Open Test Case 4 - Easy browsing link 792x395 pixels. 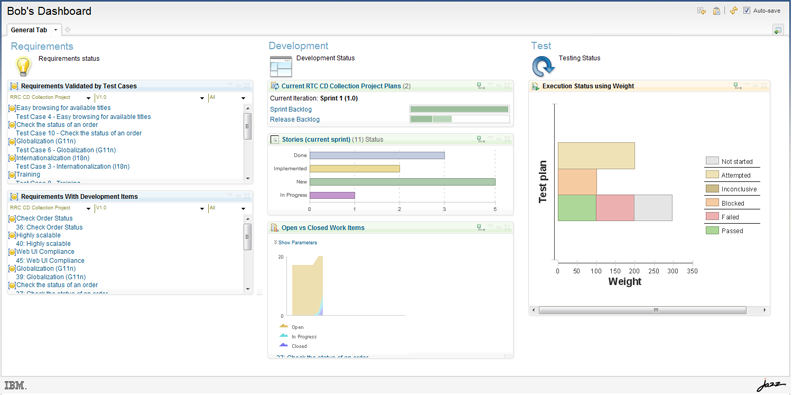(x=83, y=116)
